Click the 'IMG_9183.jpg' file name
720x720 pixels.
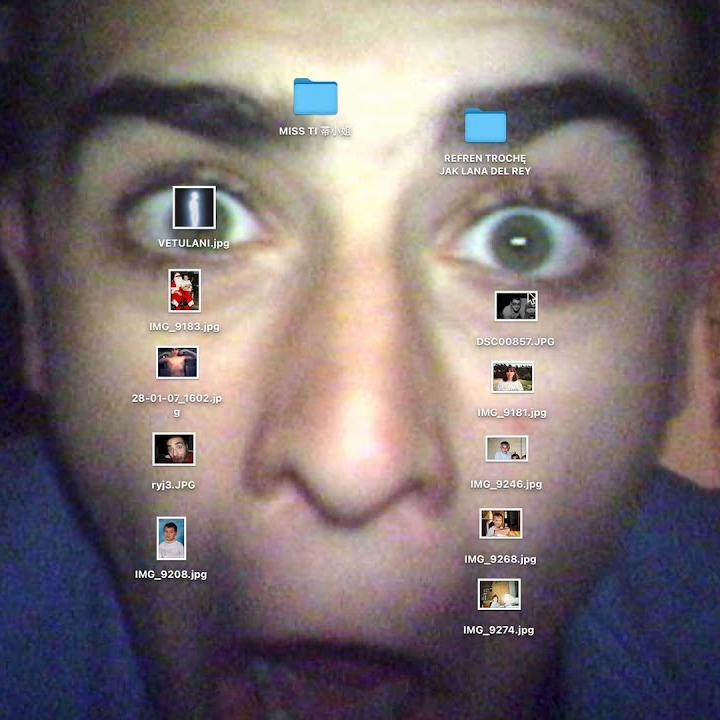[185, 326]
